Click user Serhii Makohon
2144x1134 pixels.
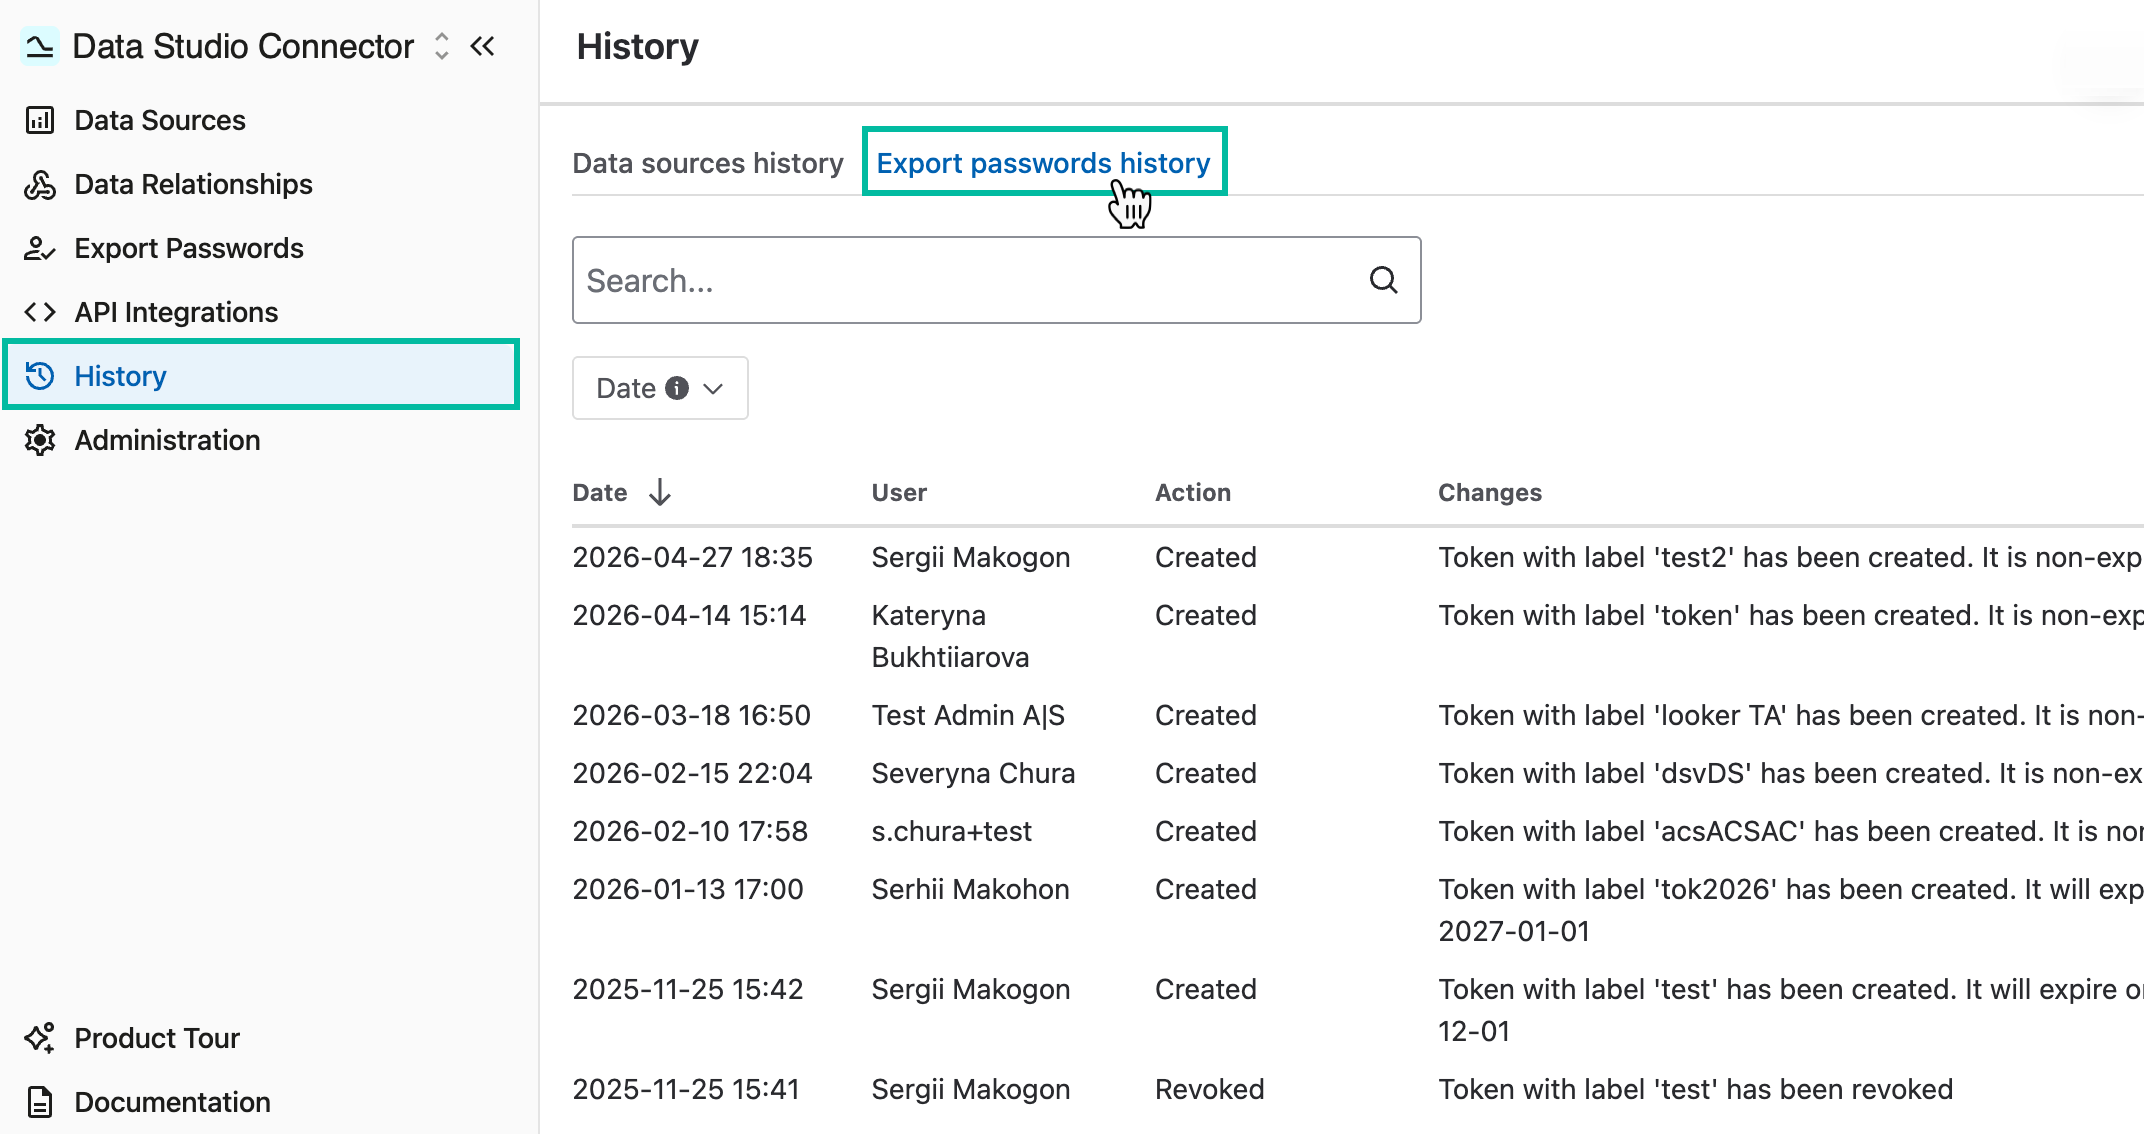970,889
